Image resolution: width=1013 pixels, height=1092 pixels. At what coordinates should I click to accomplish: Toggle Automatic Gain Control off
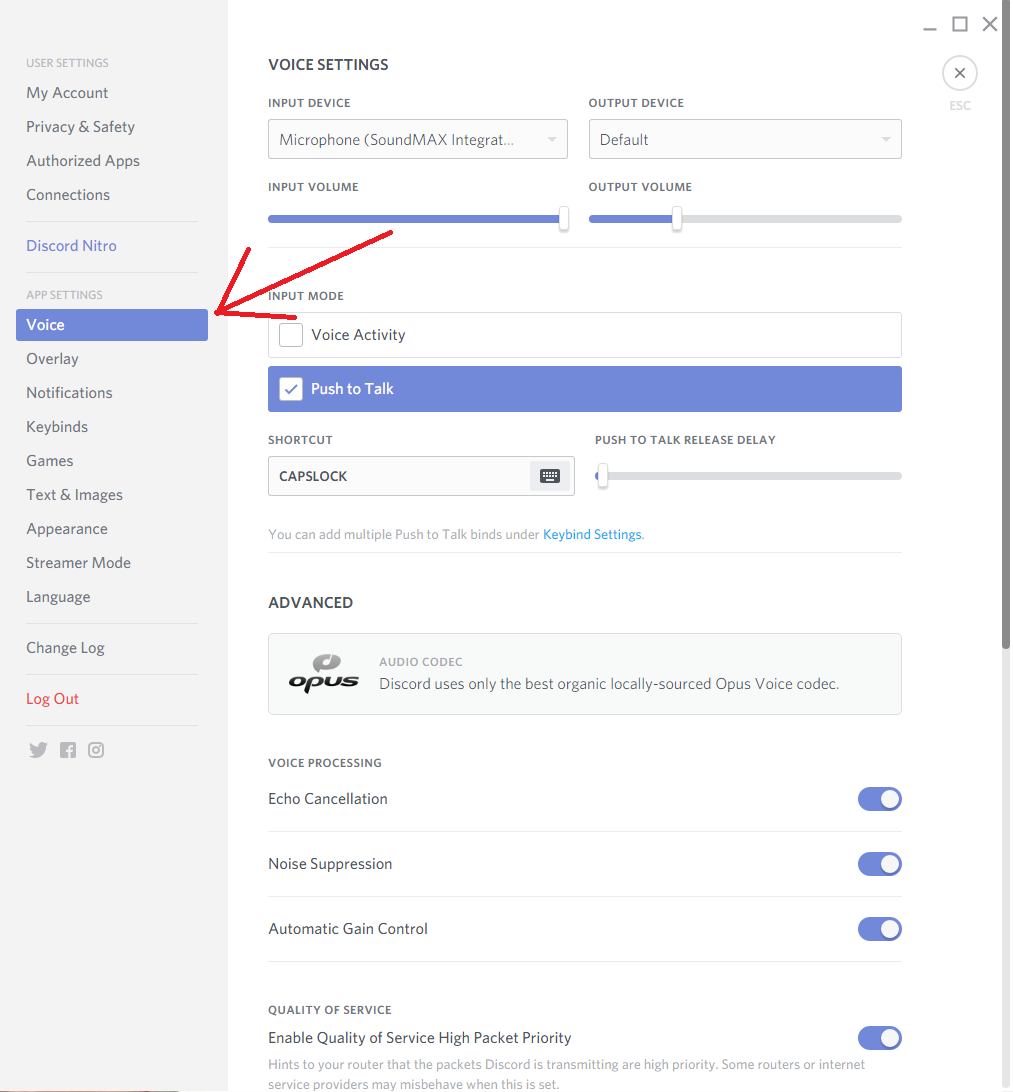pyautogui.click(x=880, y=929)
